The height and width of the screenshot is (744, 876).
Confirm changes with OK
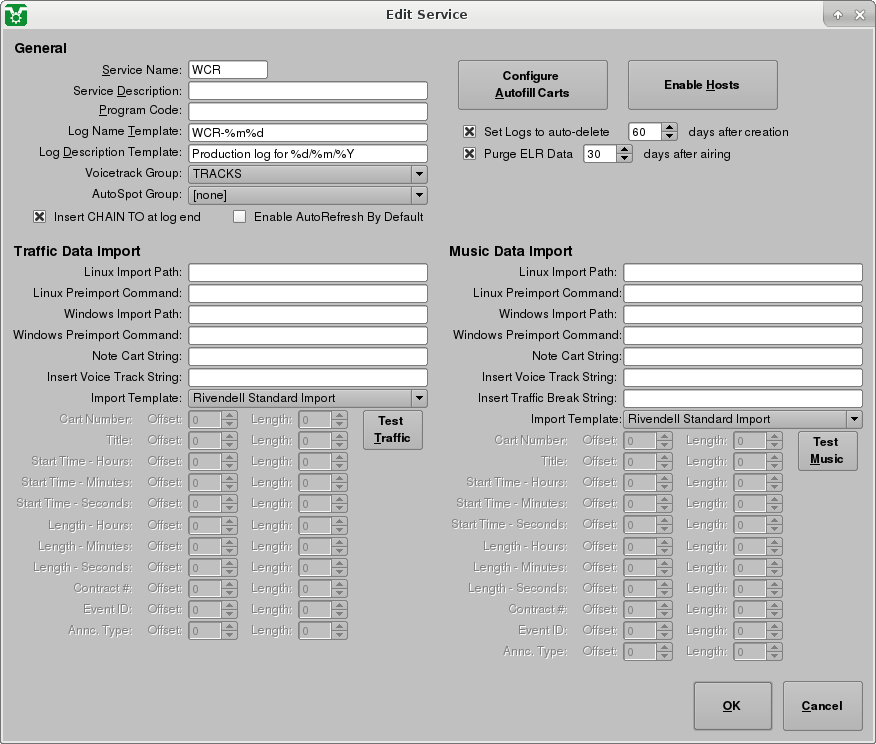(x=732, y=705)
